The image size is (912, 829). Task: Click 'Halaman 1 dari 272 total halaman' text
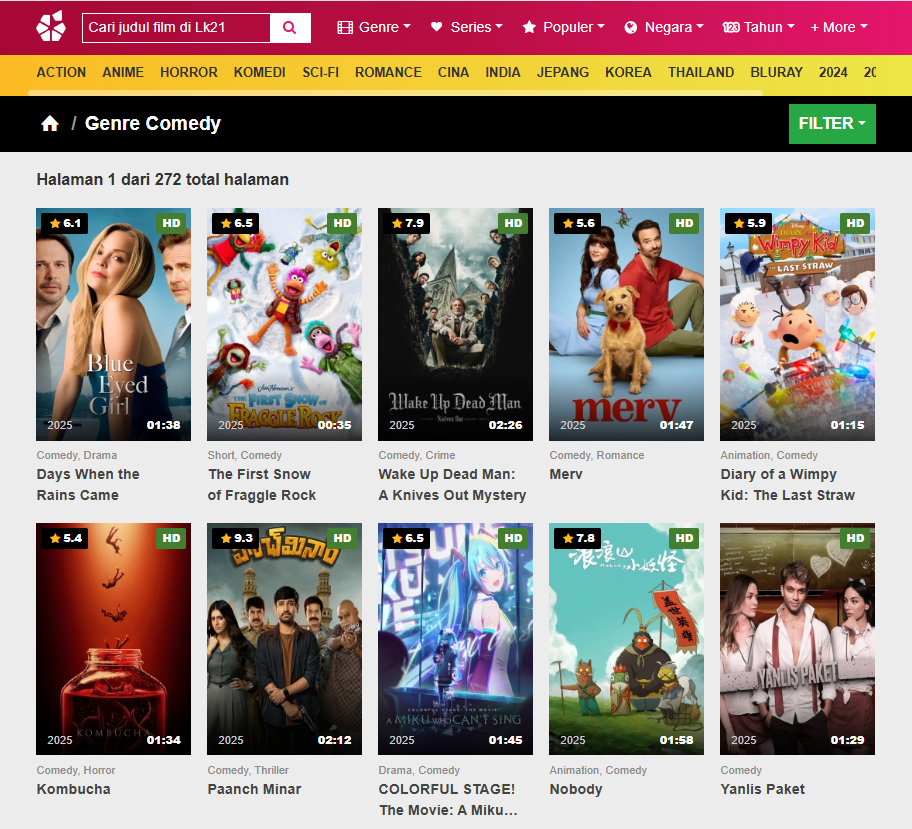(162, 179)
